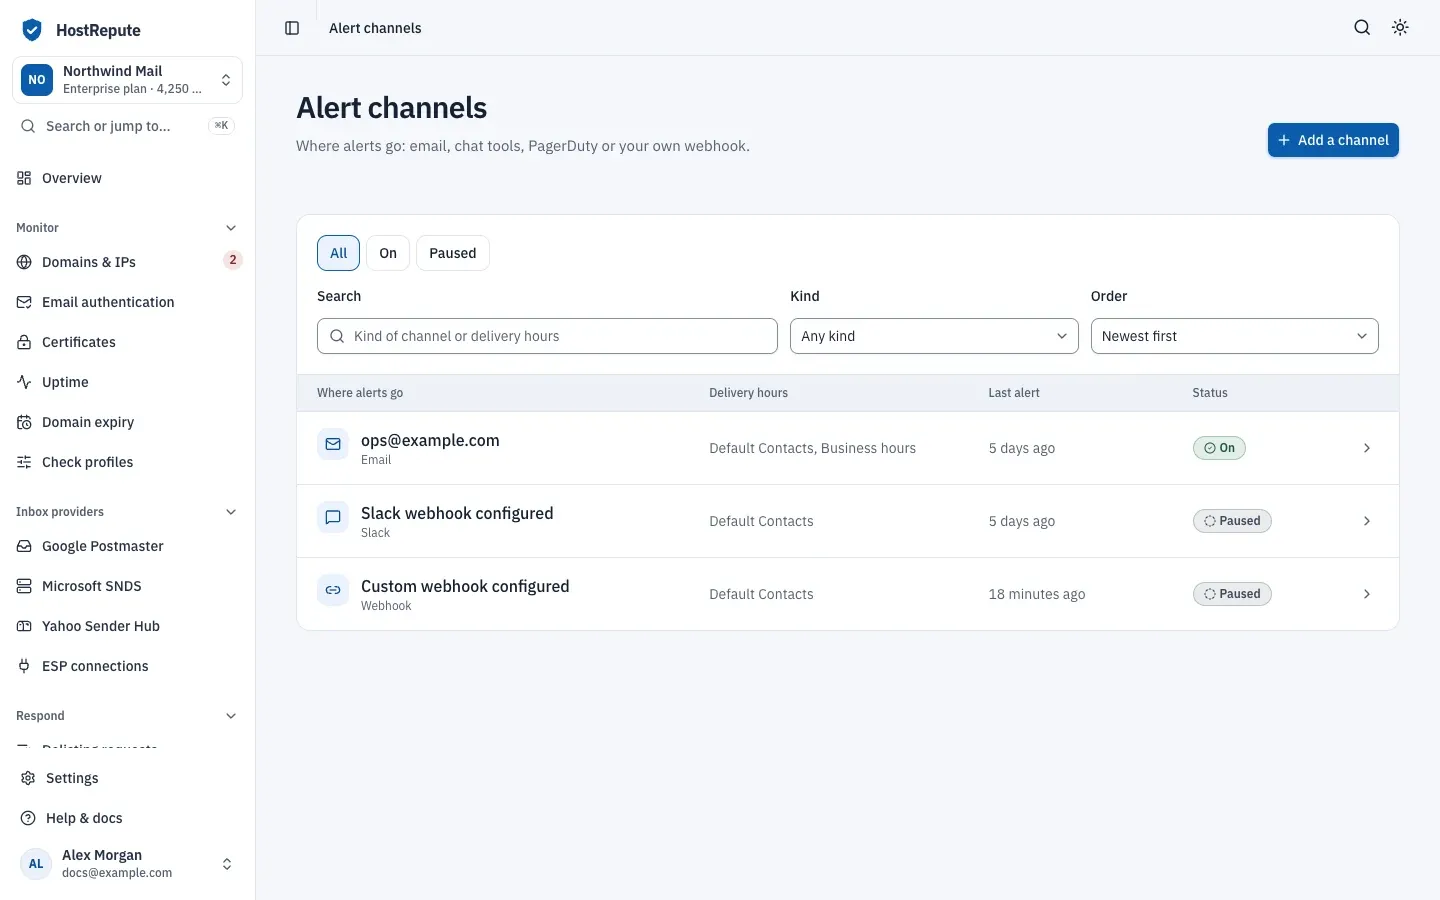Click the Settings gear icon
Image resolution: width=1440 pixels, height=900 pixels.
coord(28,778)
